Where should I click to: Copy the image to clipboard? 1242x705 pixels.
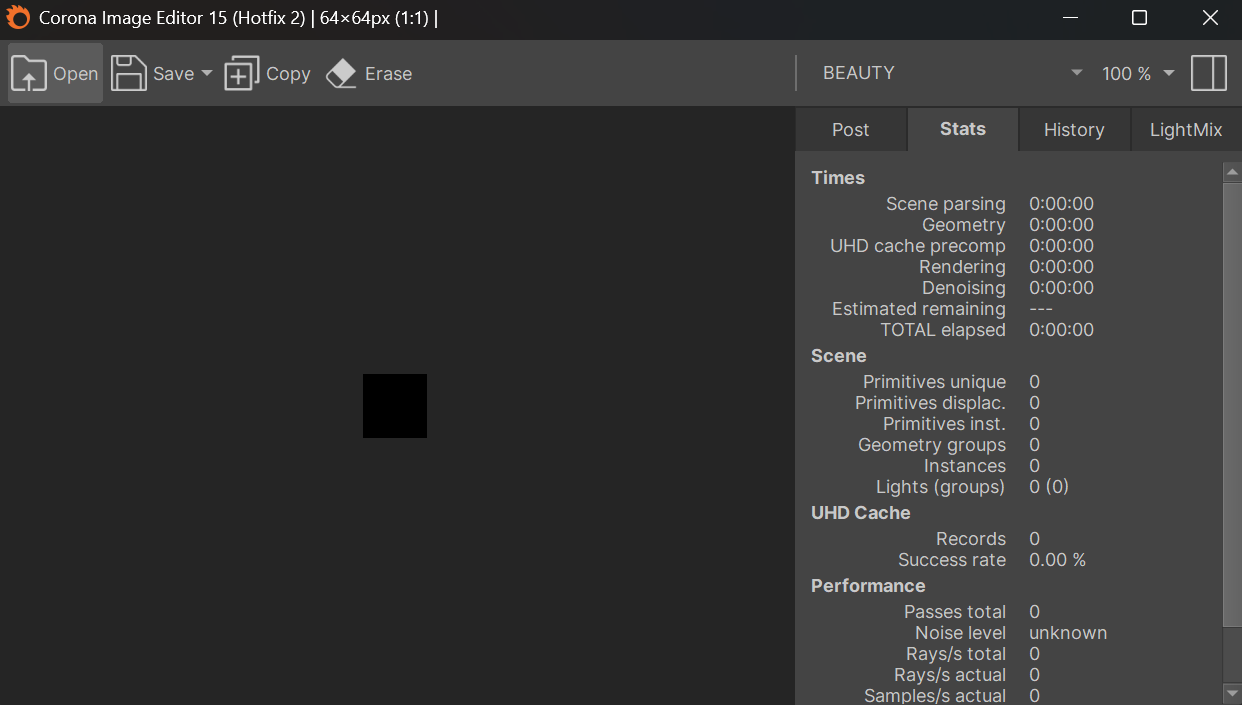coord(267,73)
